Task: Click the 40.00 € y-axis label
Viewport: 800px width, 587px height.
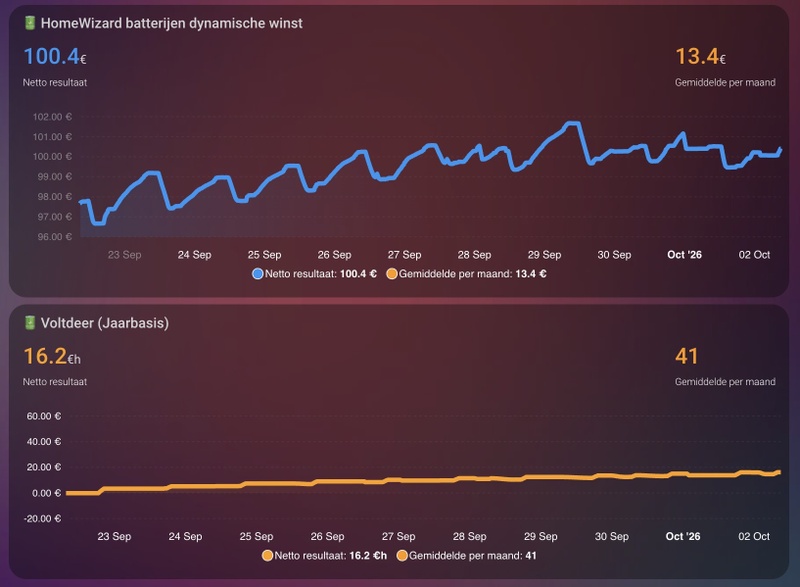Action: pos(44,442)
